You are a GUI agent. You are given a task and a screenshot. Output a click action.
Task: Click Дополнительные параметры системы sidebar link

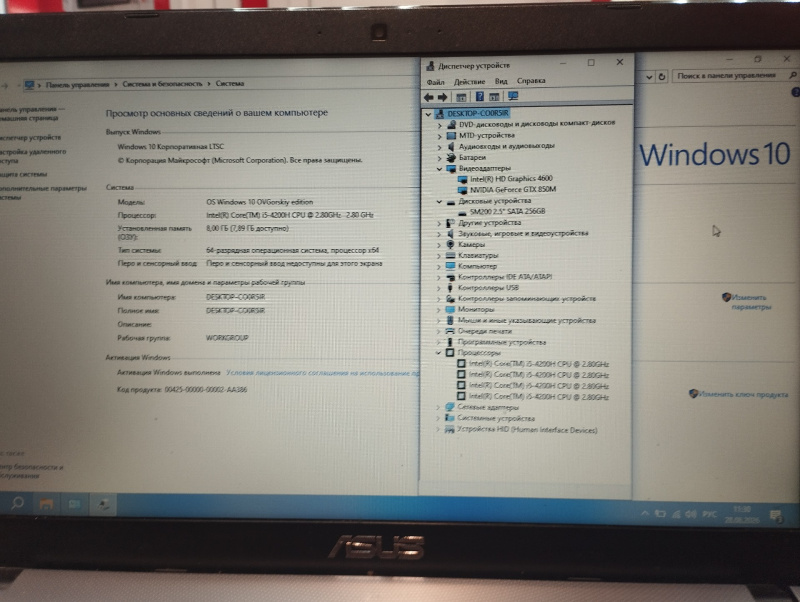pos(43,193)
